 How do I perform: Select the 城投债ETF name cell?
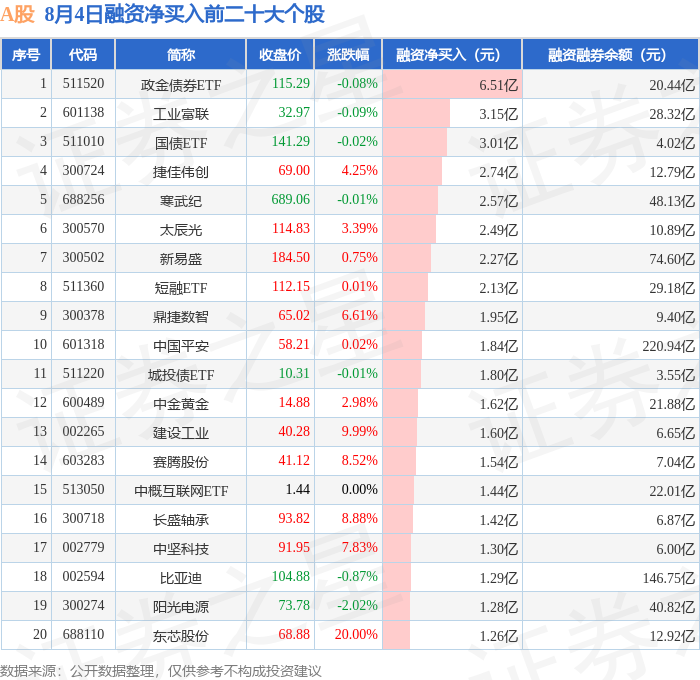click(x=181, y=375)
